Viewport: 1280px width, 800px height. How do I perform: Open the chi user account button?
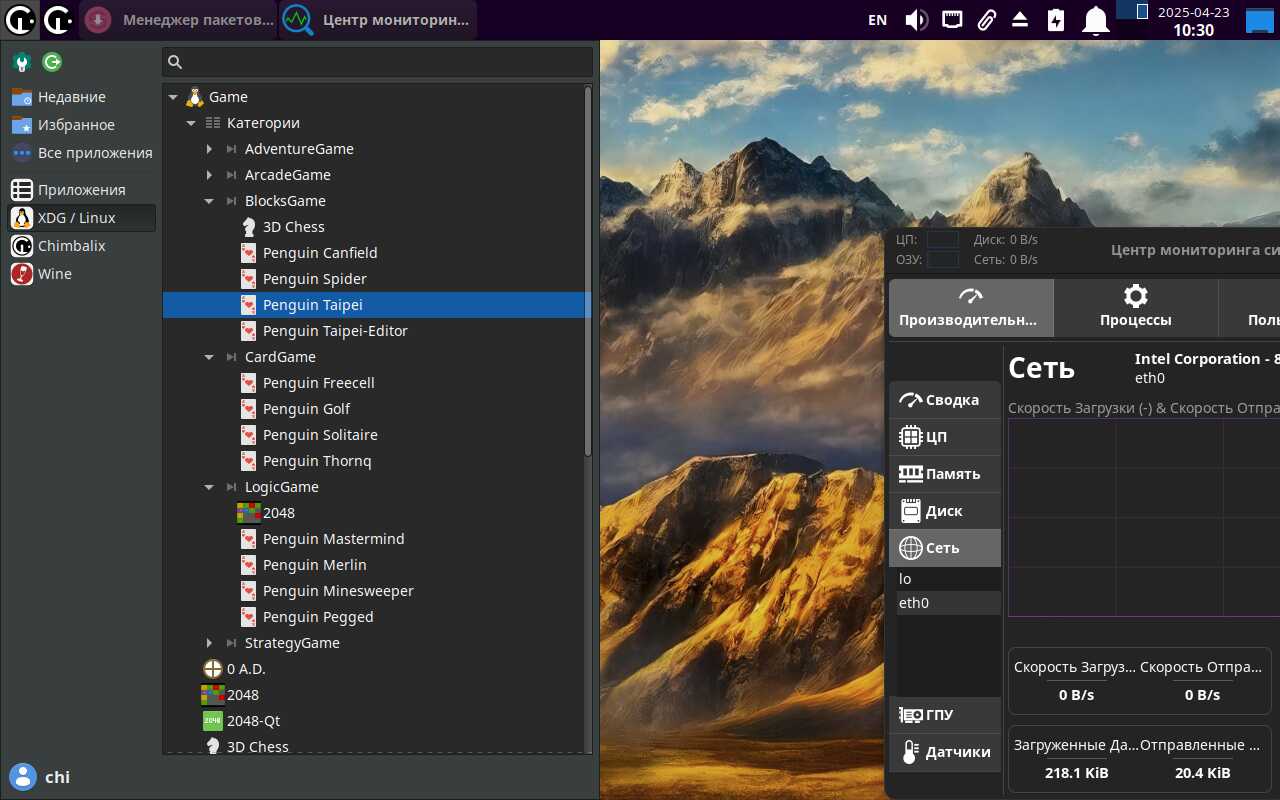[x=40, y=777]
